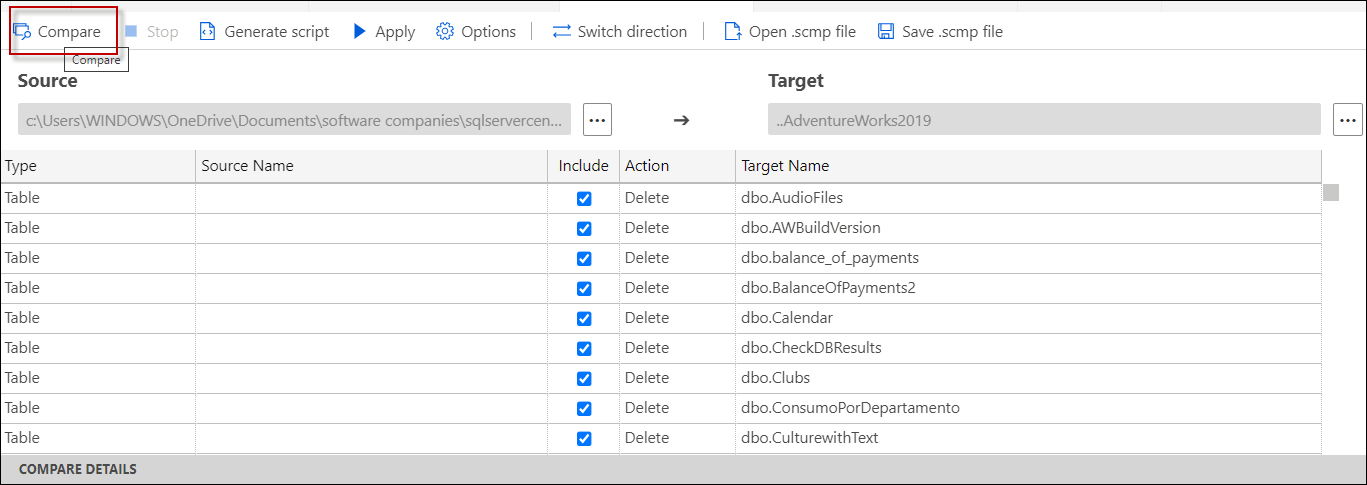Click the Delete action for dbo.CheckDBResults
1367x485 pixels.
click(x=647, y=348)
